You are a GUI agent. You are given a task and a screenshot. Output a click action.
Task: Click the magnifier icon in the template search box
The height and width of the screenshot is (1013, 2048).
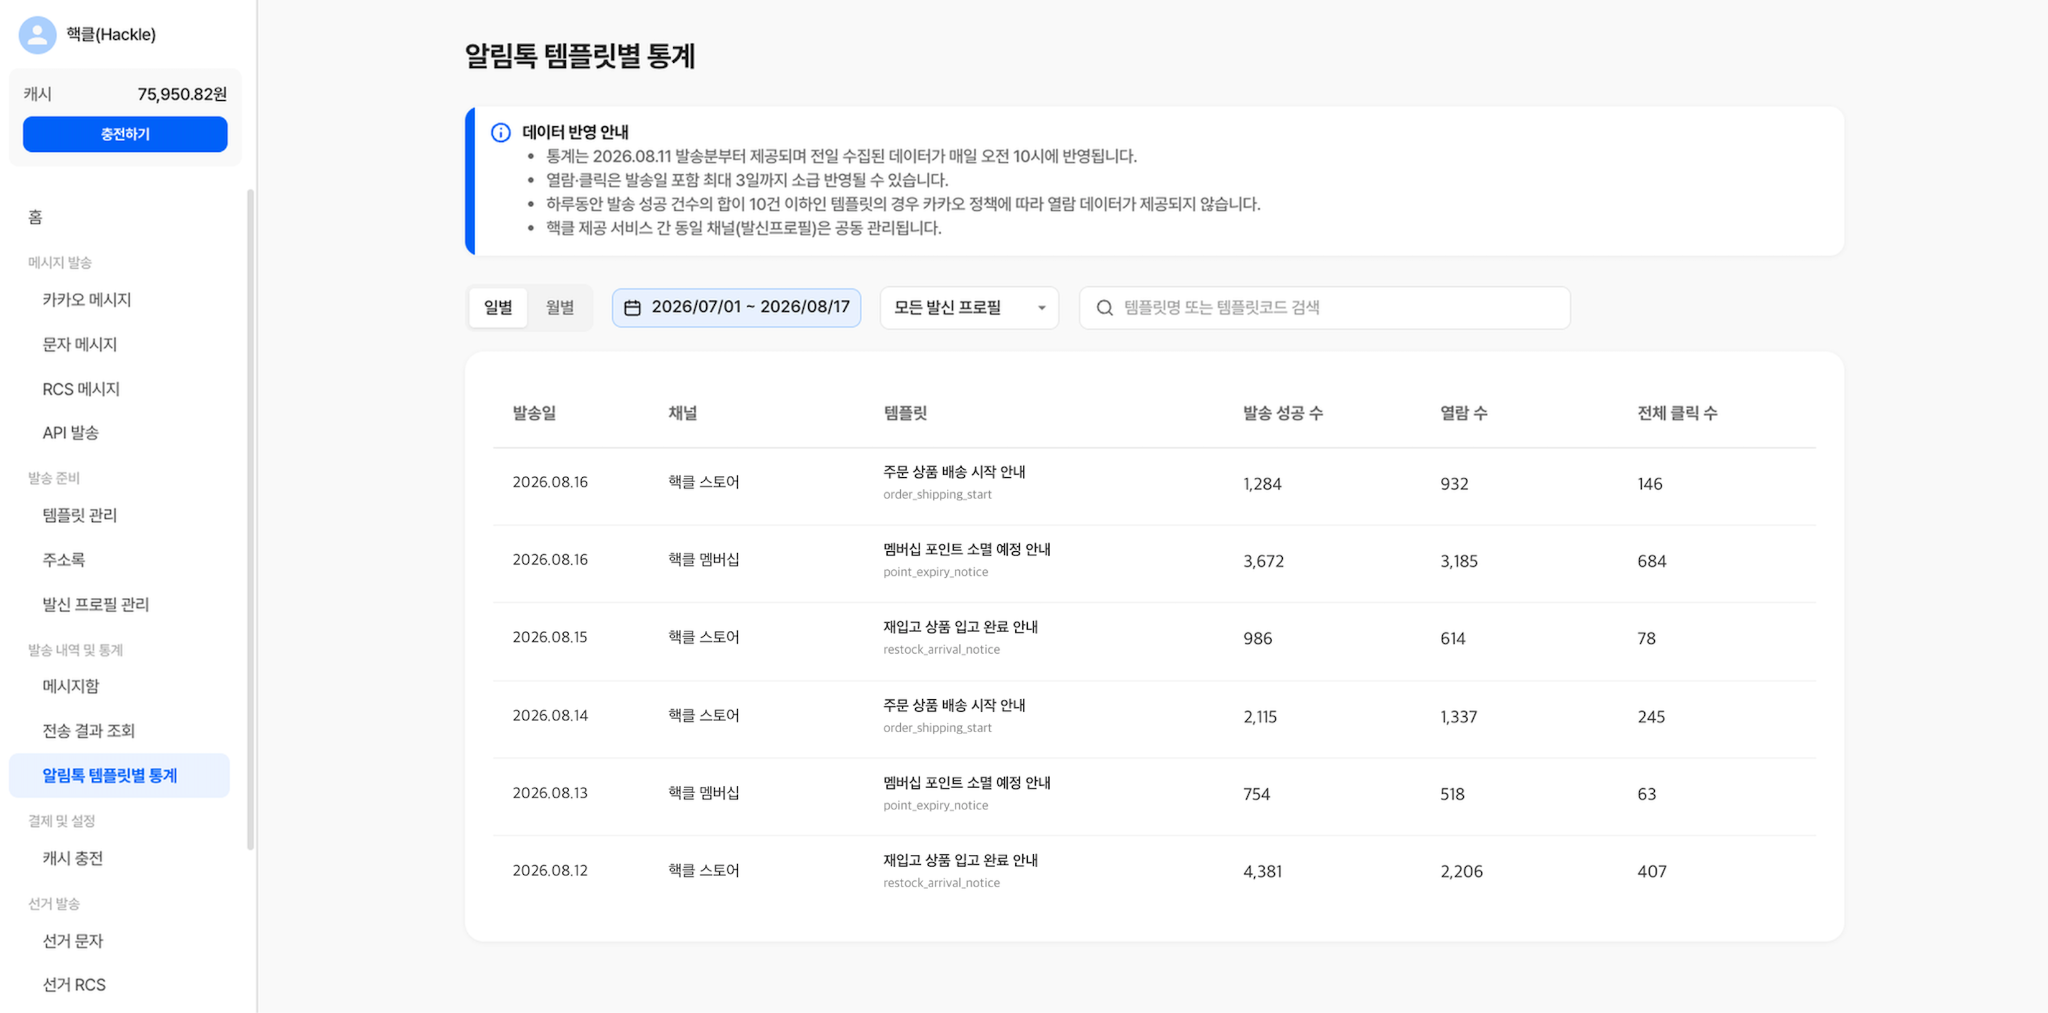tap(1104, 308)
